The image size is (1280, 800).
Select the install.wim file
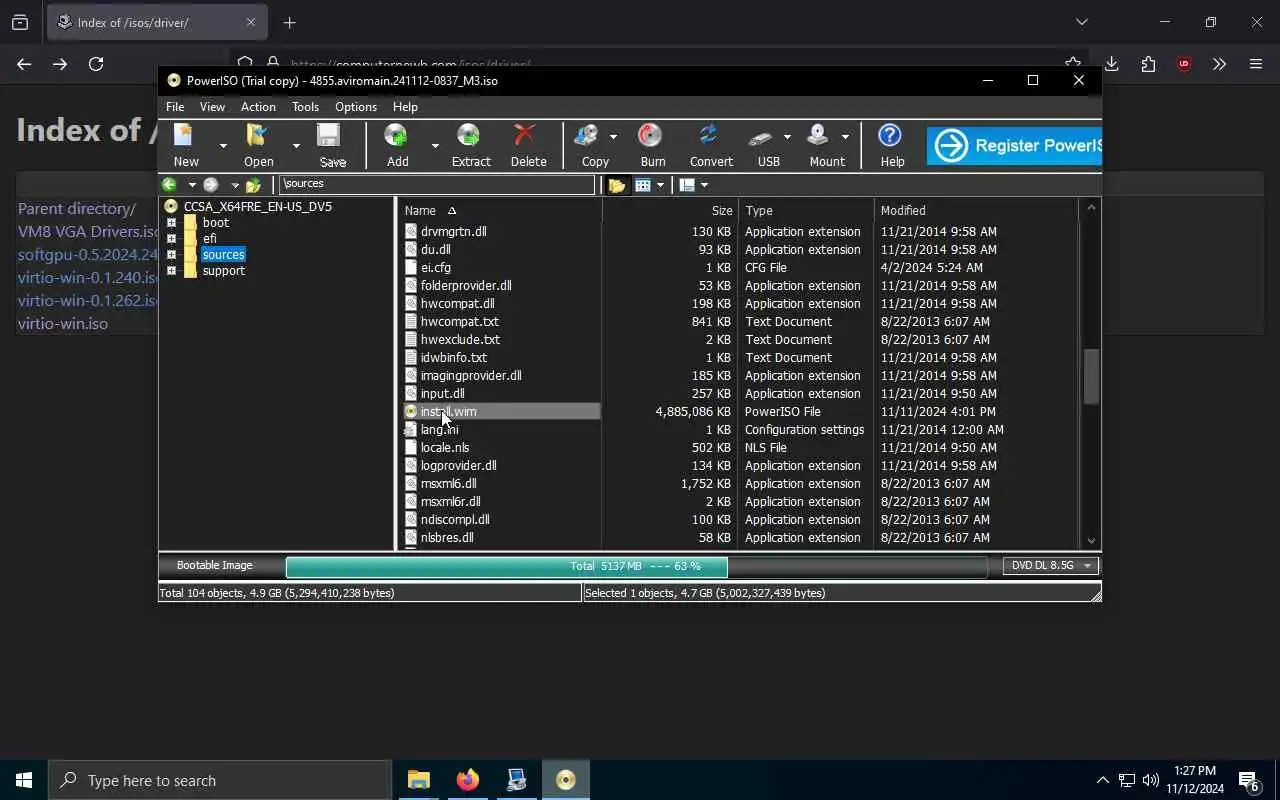click(448, 412)
